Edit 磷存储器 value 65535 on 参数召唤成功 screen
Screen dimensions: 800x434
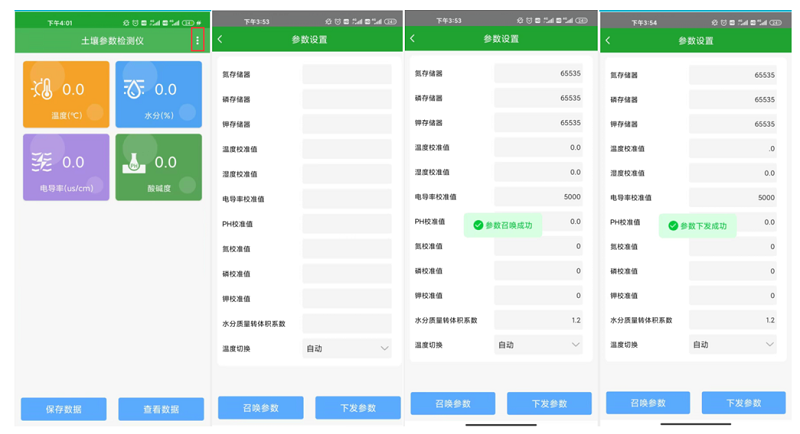point(538,98)
